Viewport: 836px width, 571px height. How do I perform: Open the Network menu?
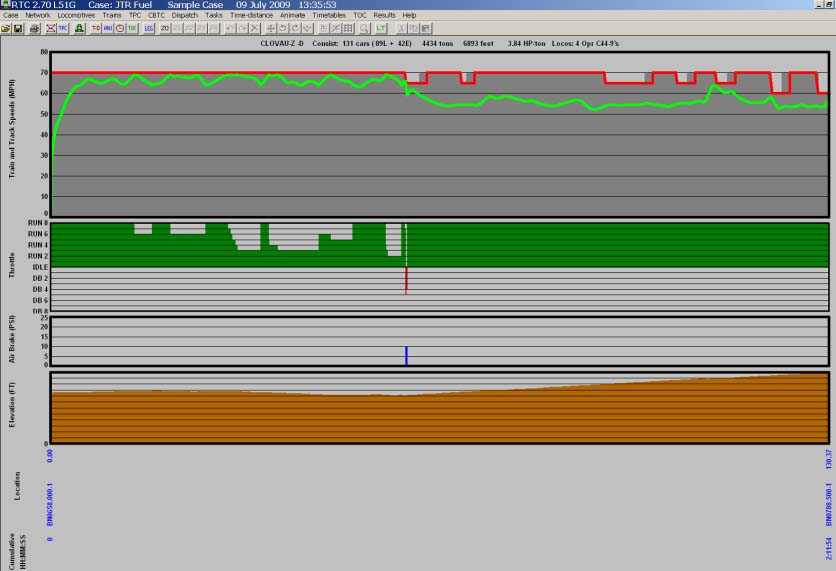pos(38,16)
